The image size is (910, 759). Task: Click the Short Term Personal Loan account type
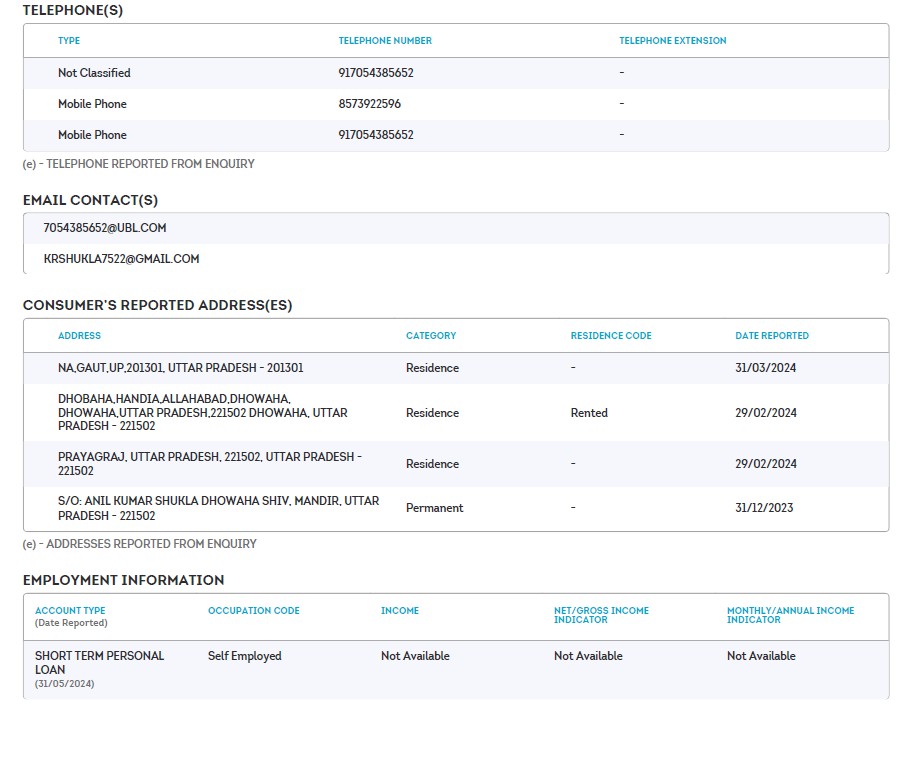coord(99,662)
